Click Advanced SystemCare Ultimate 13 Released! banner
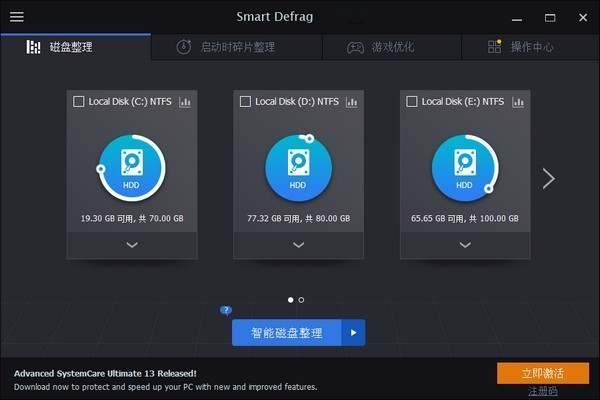600x400 pixels. [105, 374]
